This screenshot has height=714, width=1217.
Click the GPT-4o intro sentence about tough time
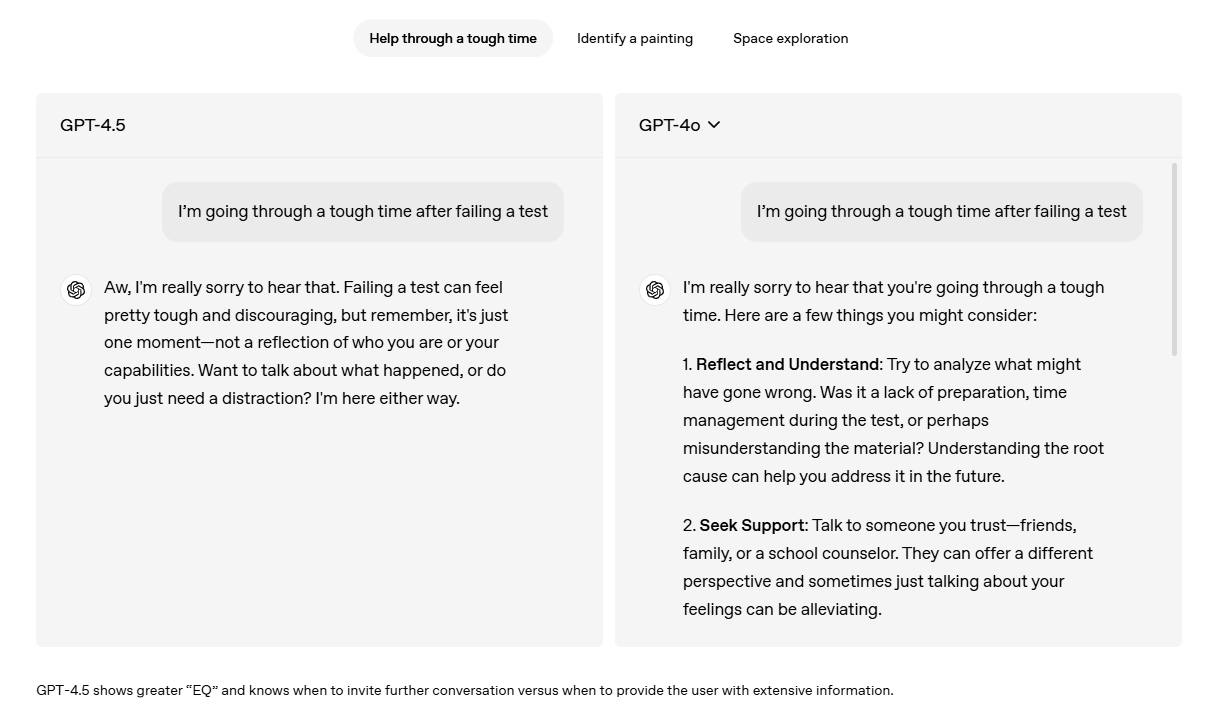coord(894,301)
